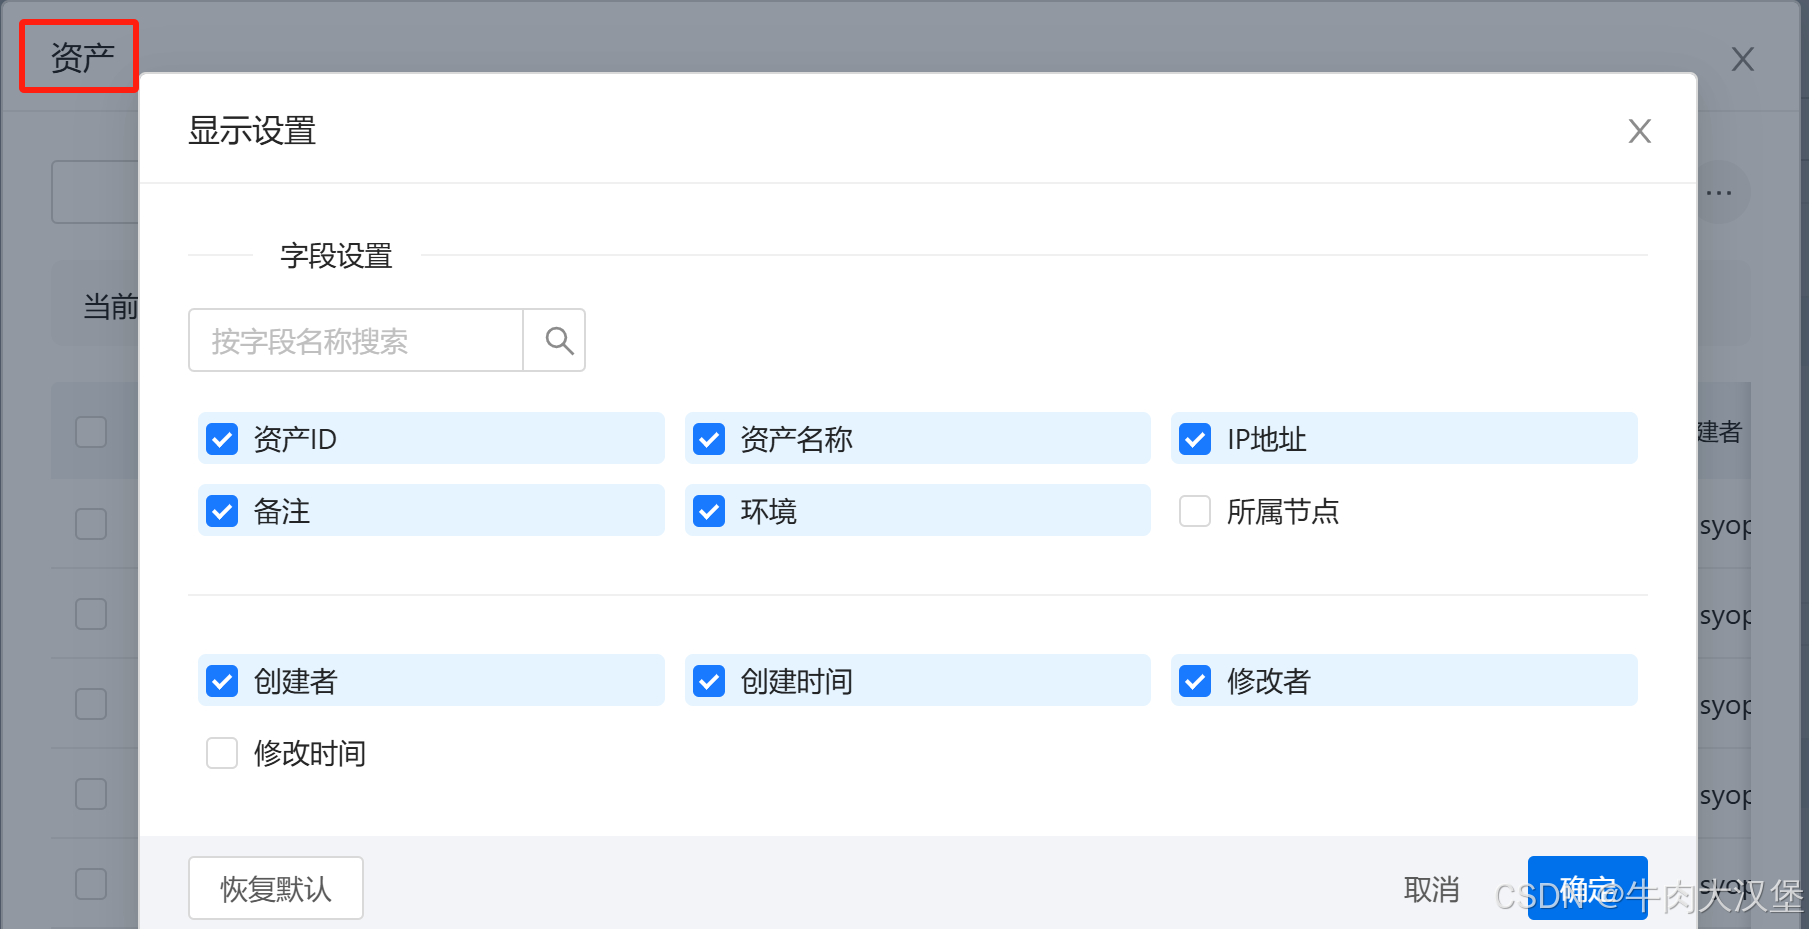
Task: Uncheck the 备注 field
Action: [222, 511]
